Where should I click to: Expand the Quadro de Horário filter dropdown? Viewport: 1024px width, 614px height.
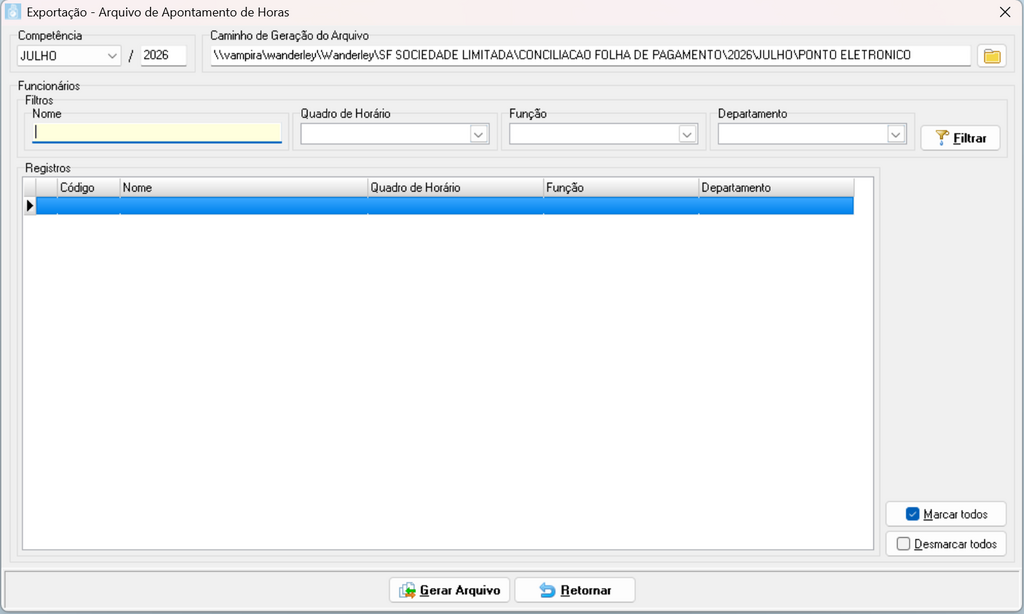coord(478,135)
